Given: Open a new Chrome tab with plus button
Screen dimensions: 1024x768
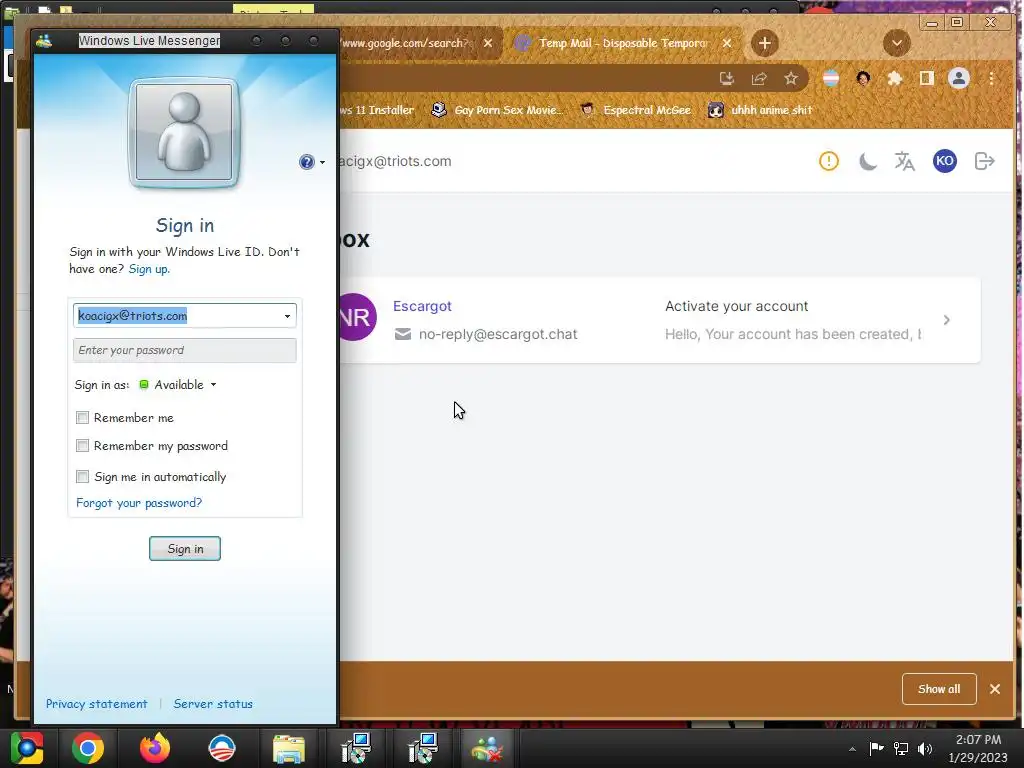Looking at the screenshot, I should (x=765, y=43).
